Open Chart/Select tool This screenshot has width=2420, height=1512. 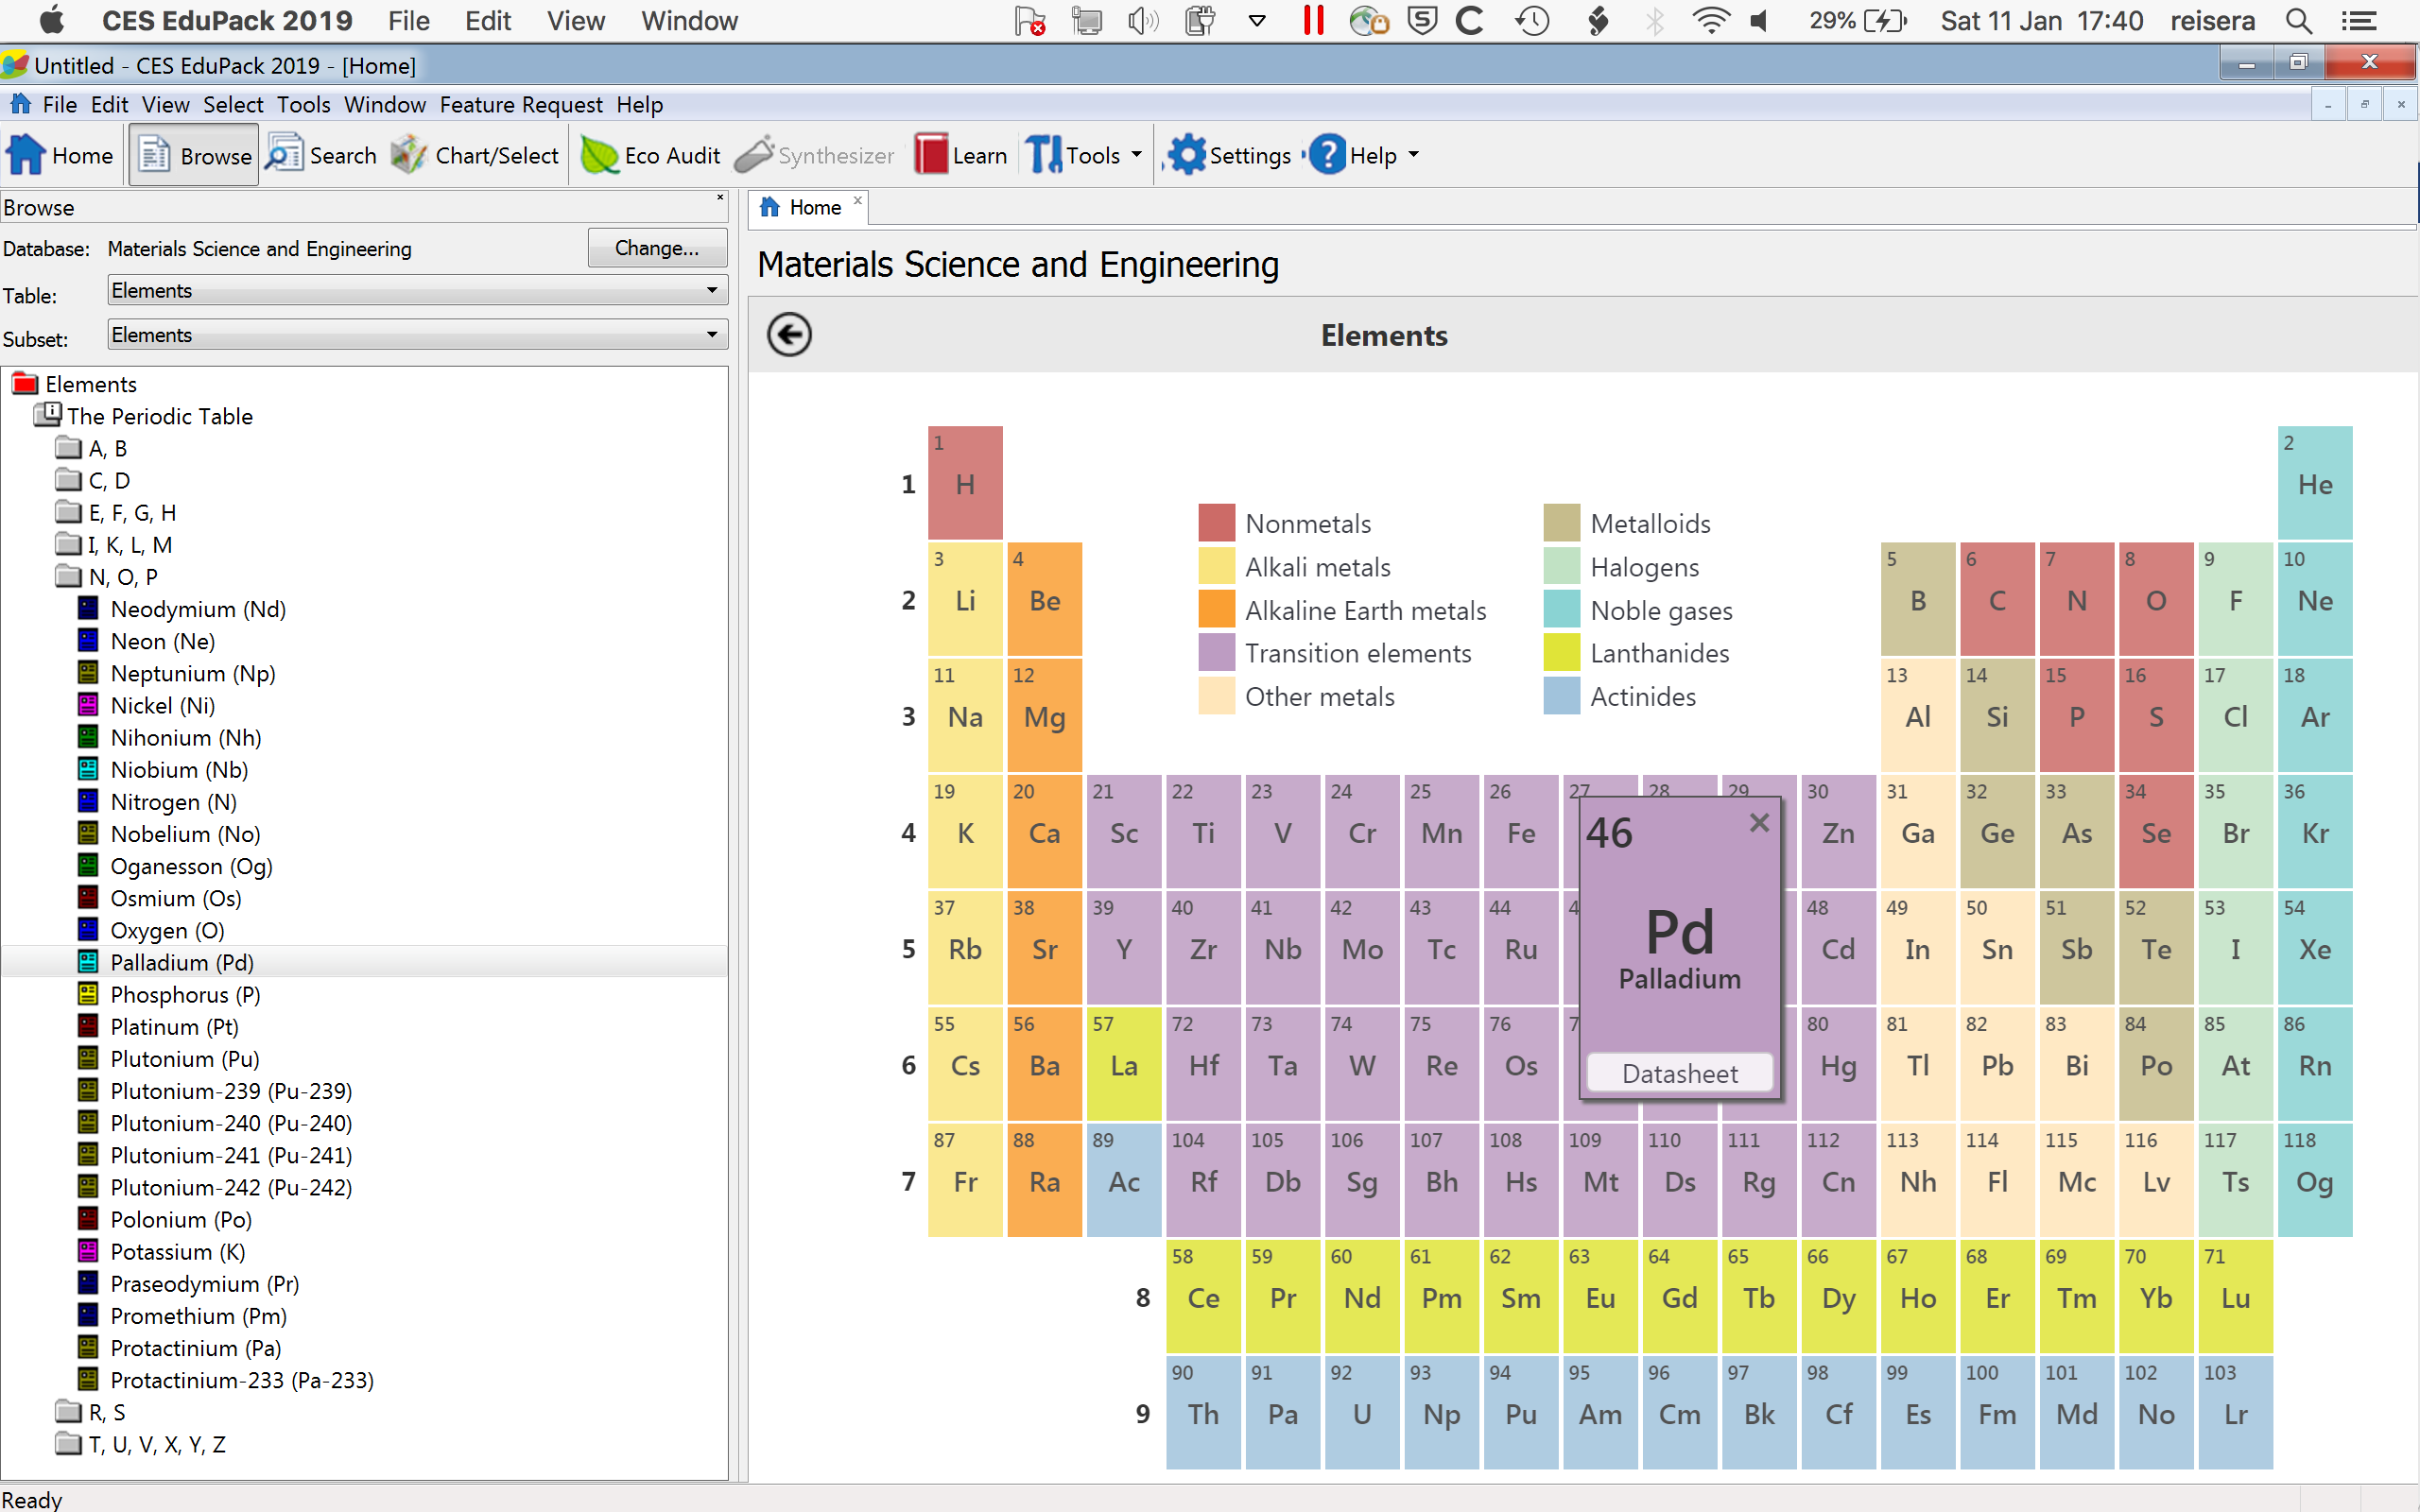click(x=475, y=155)
